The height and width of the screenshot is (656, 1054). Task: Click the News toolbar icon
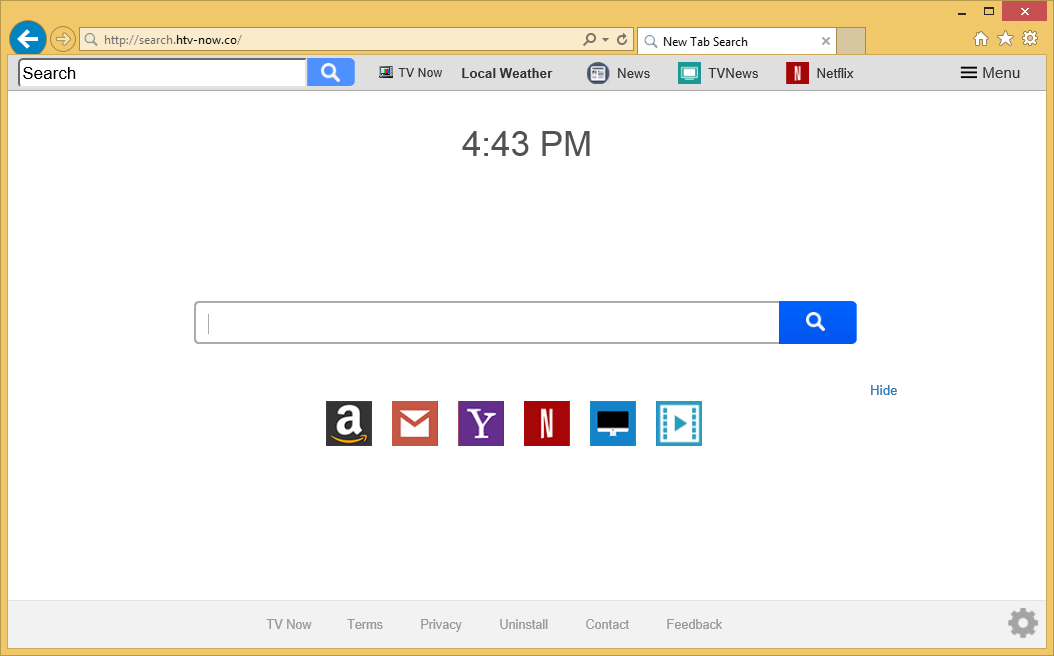point(598,73)
